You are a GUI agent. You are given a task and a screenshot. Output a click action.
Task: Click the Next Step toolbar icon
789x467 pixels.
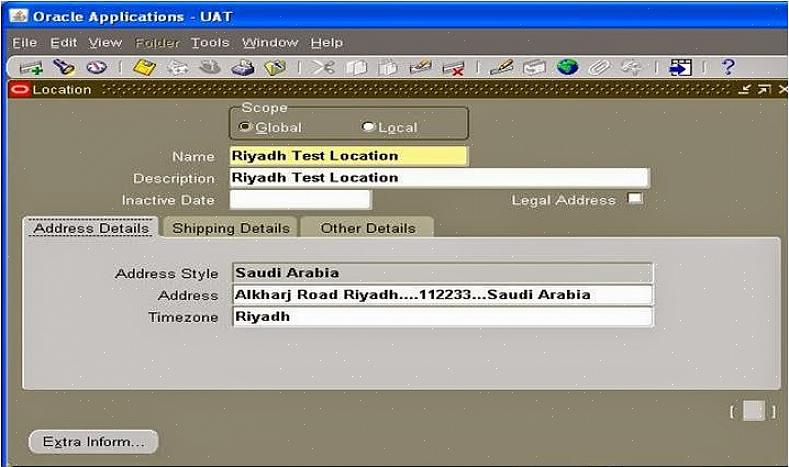[177, 67]
